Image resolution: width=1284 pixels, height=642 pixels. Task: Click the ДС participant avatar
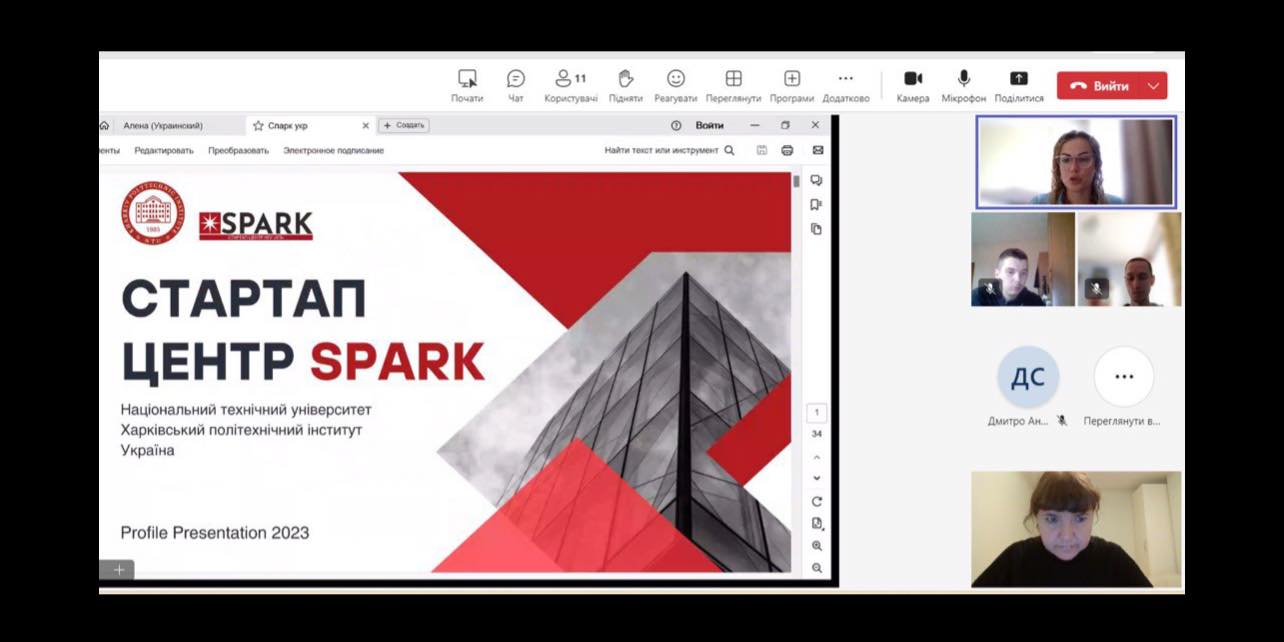tap(1027, 377)
